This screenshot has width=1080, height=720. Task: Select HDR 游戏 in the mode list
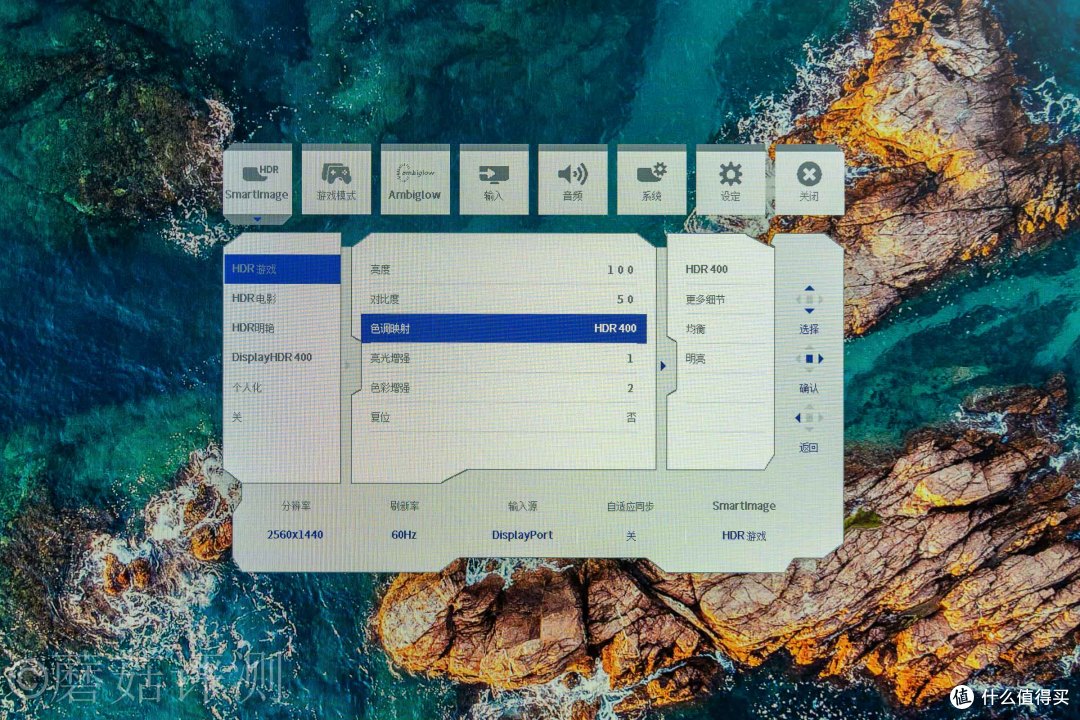(x=282, y=269)
